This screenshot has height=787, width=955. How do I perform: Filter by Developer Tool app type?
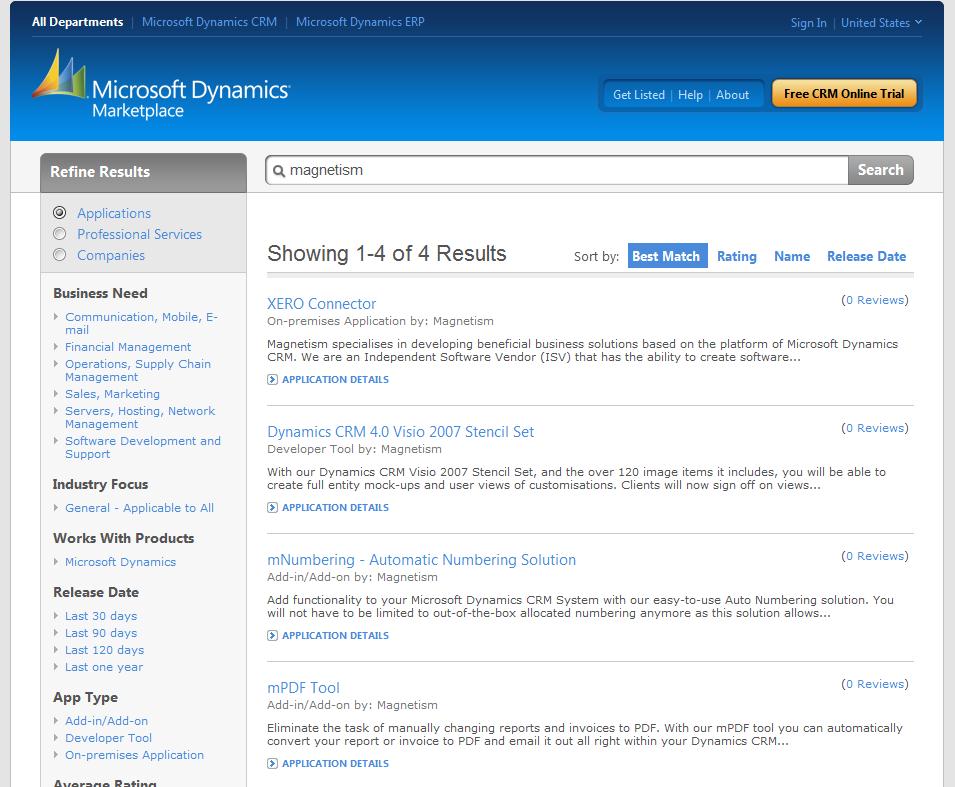[108, 738]
